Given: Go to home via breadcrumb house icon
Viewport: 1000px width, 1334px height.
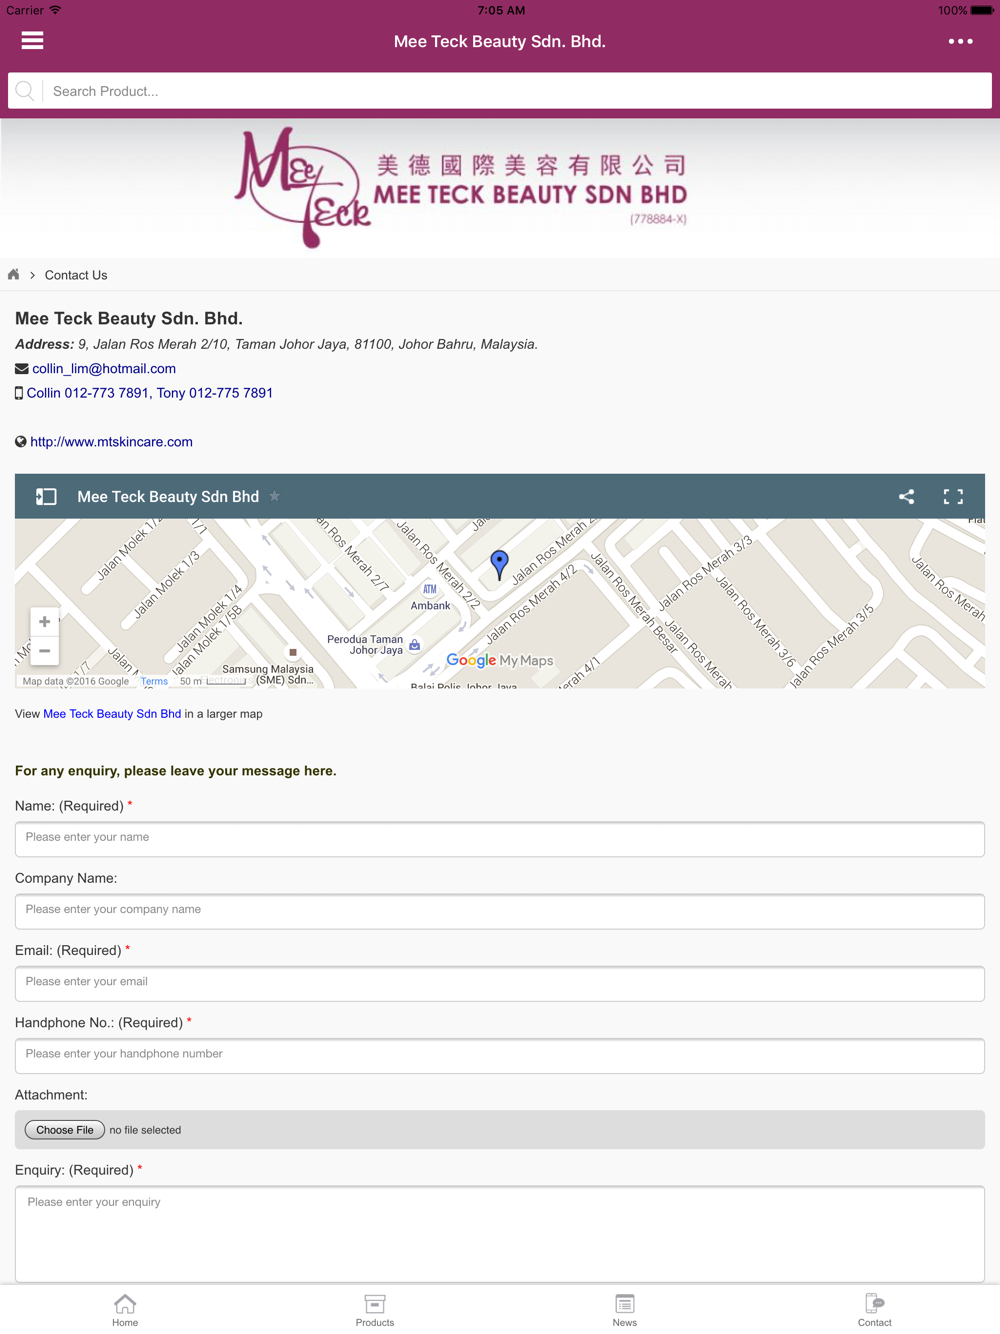Looking at the screenshot, I should click(14, 275).
